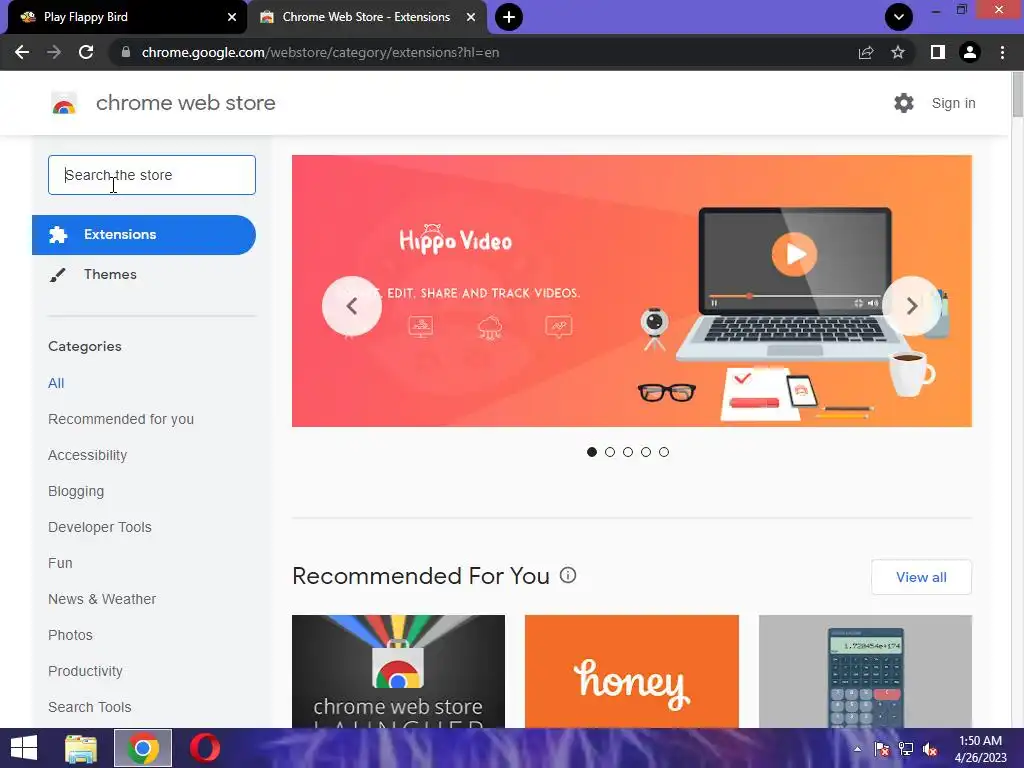Open the side panel icon
Screen dimensions: 1024x768
pyautogui.click(x=938, y=52)
